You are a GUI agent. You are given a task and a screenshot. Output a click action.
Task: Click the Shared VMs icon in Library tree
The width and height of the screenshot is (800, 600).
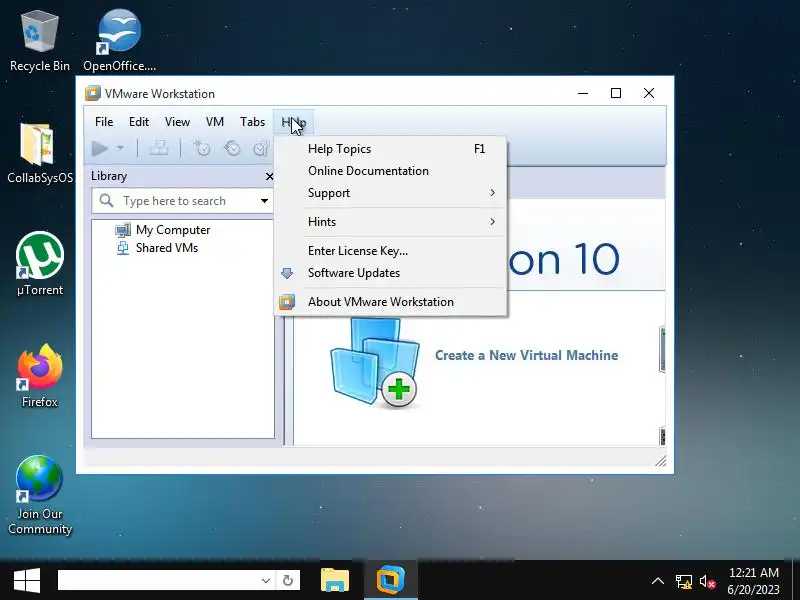pyautogui.click(x=122, y=248)
